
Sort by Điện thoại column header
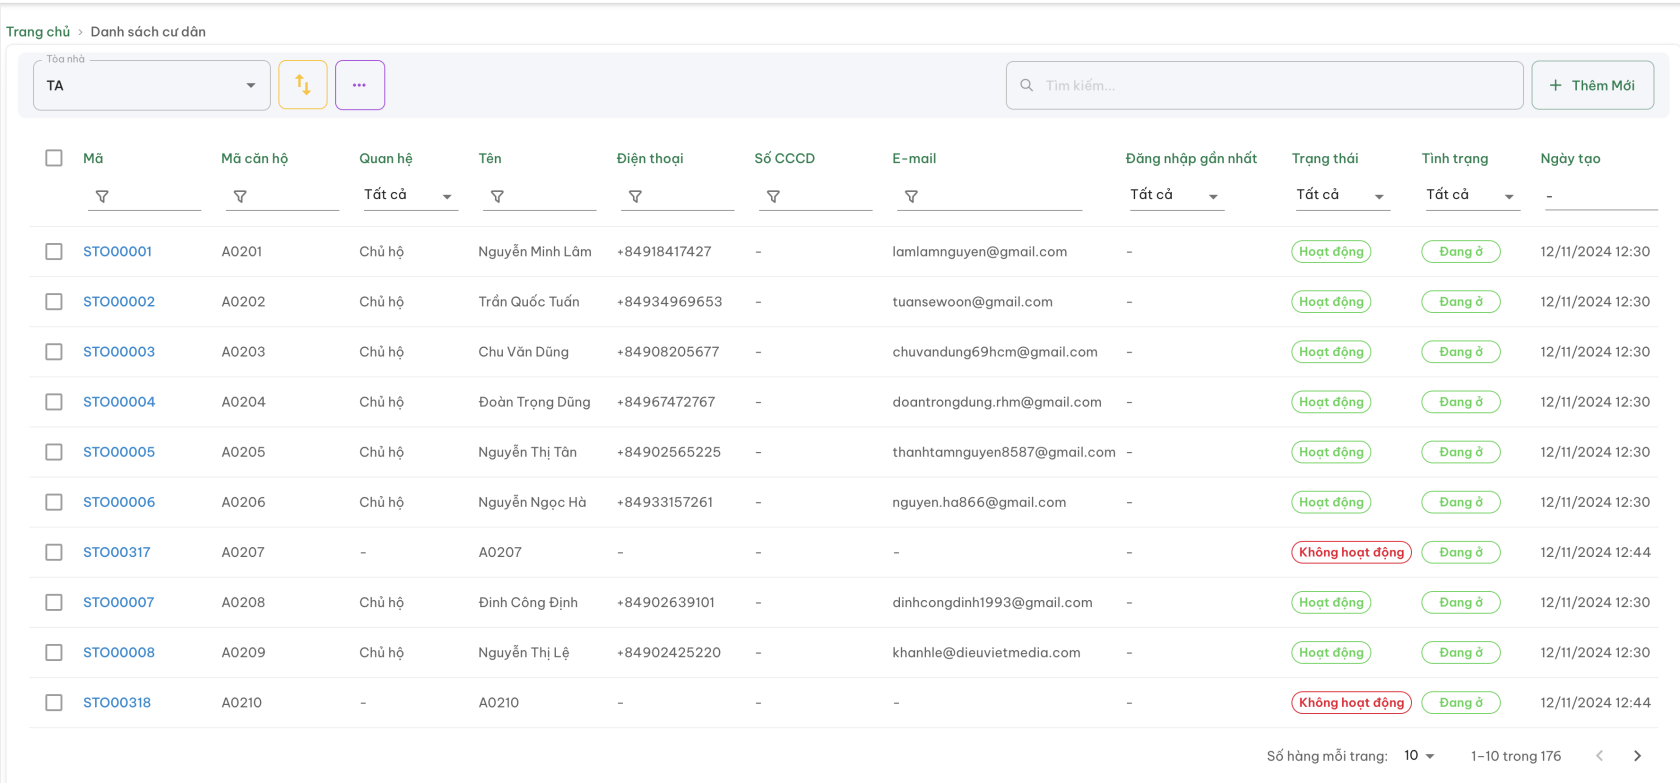click(650, 158)
